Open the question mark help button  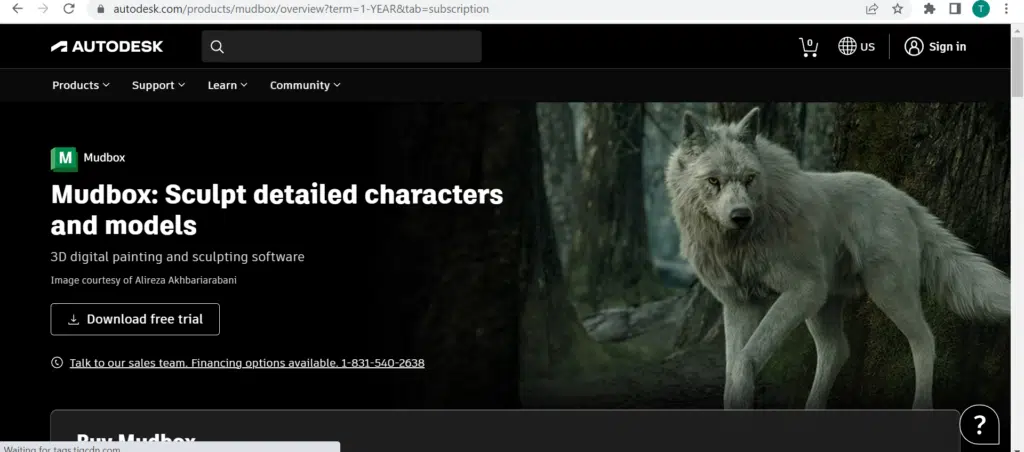(979, 425)
